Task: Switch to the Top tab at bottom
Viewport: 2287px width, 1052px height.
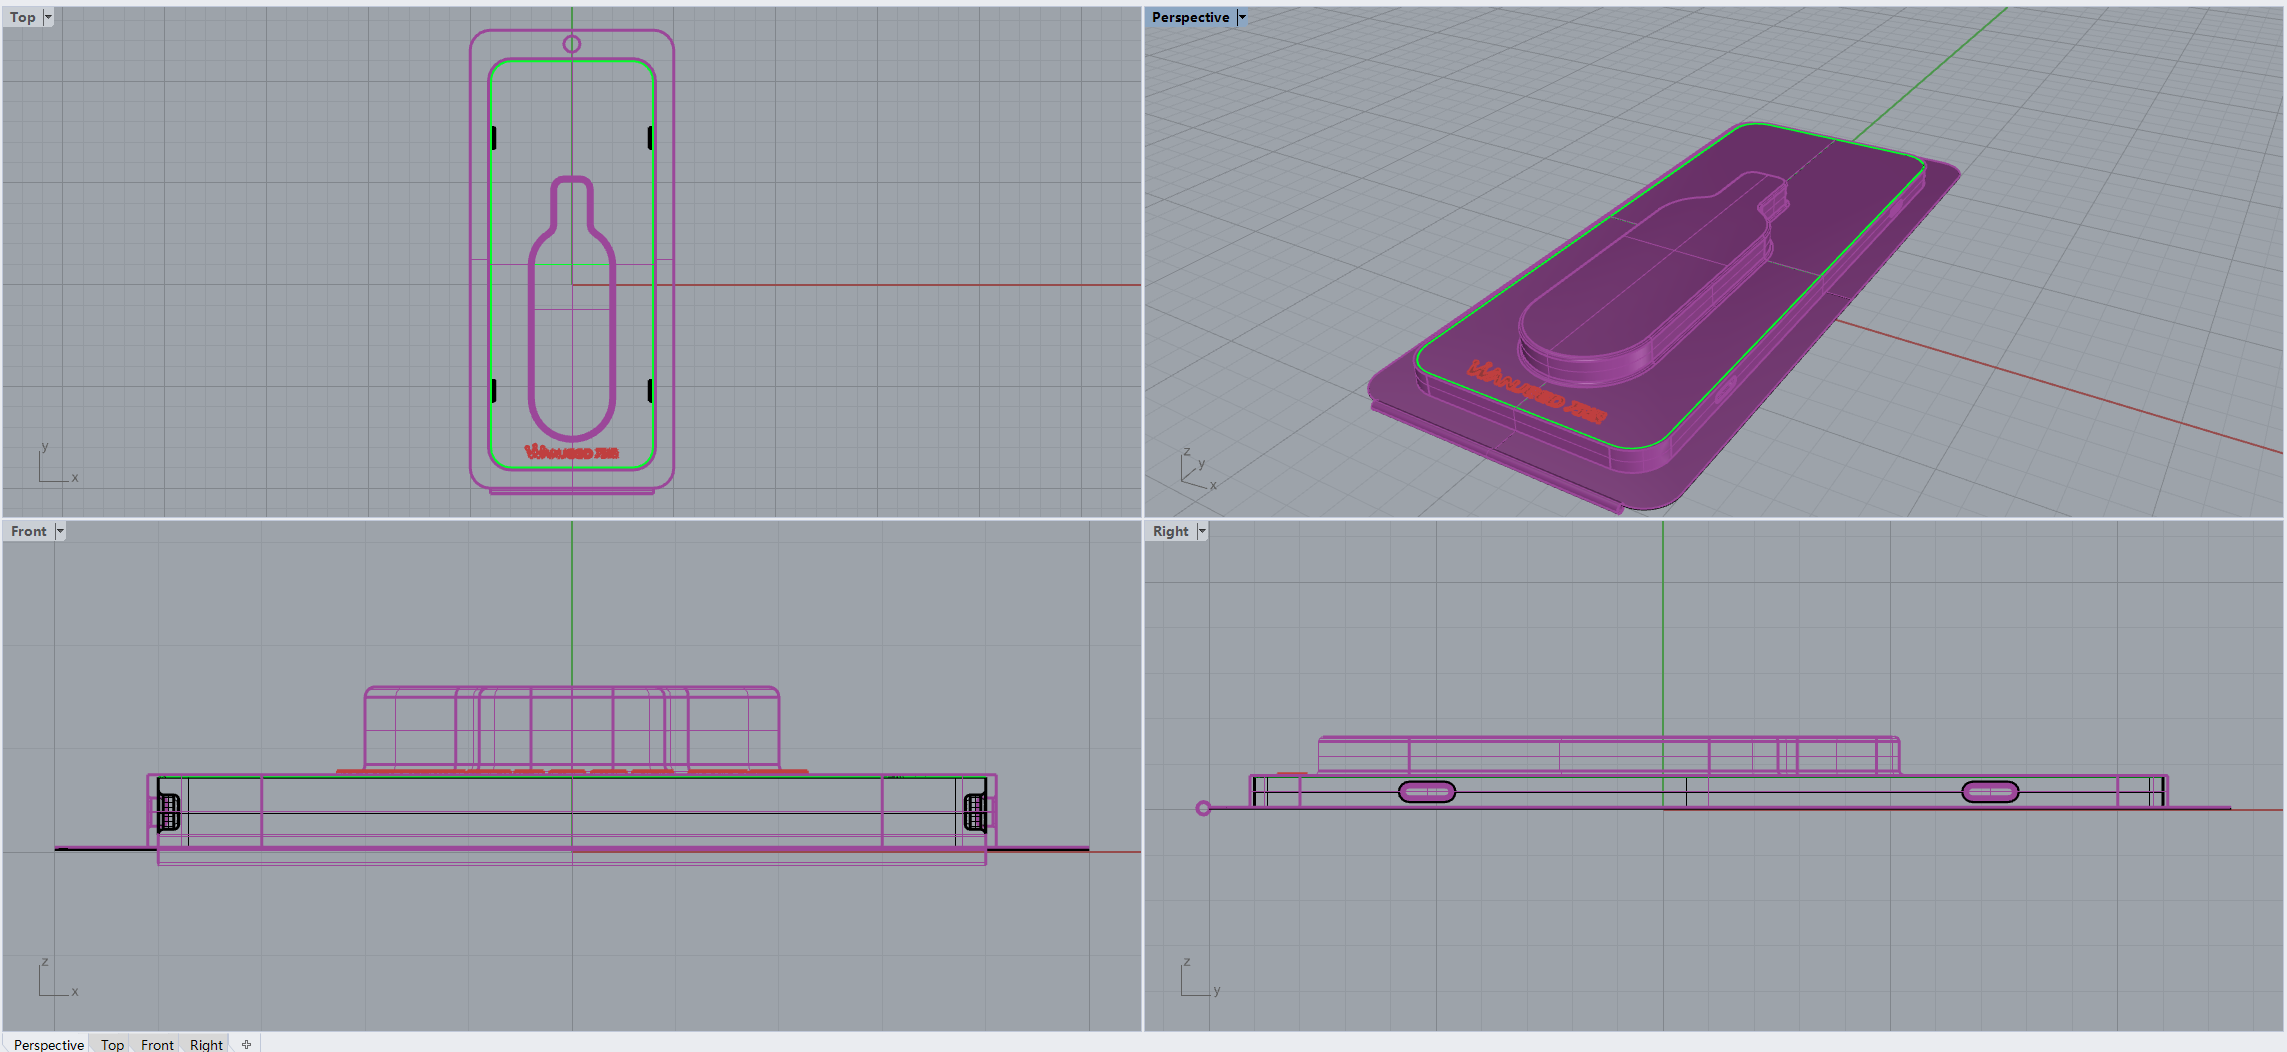Action: click(x=112, y=1044)
